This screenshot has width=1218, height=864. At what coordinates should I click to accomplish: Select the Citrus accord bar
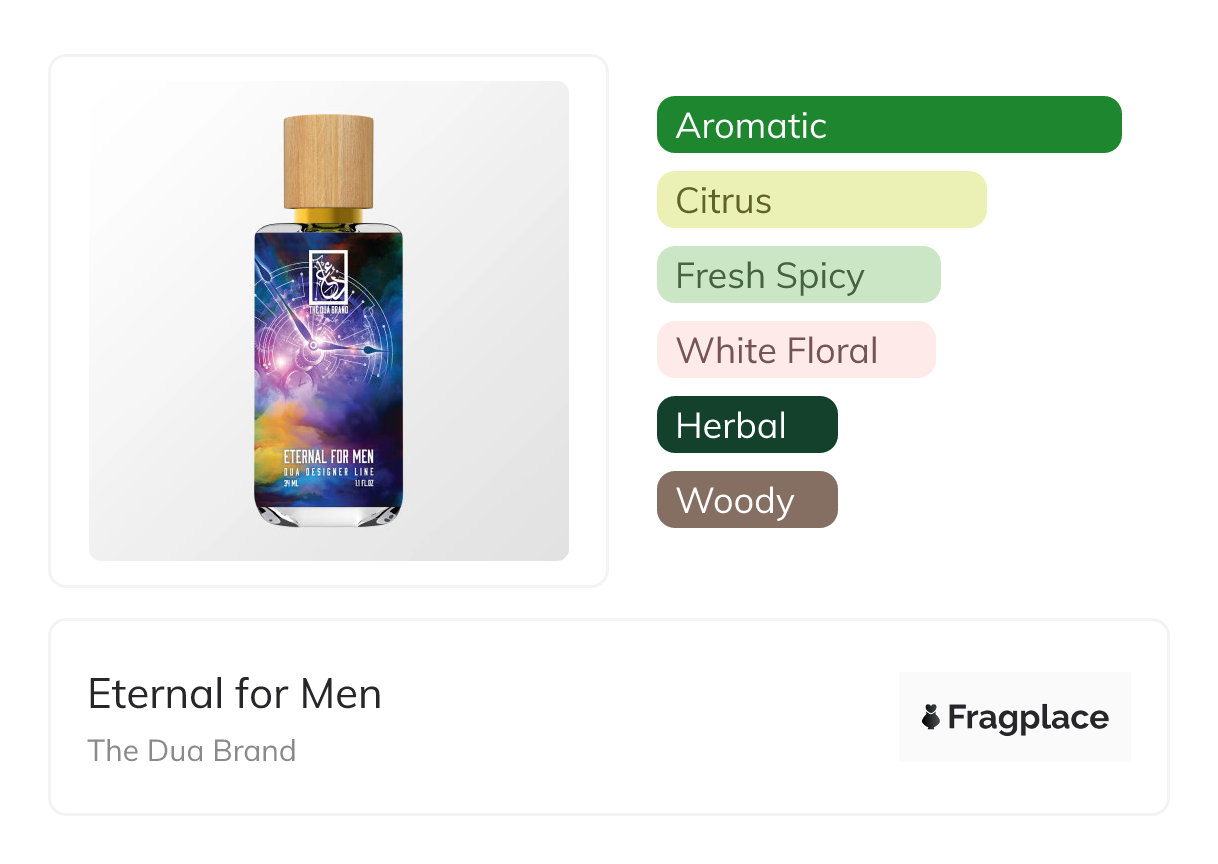tap(821, 200)
